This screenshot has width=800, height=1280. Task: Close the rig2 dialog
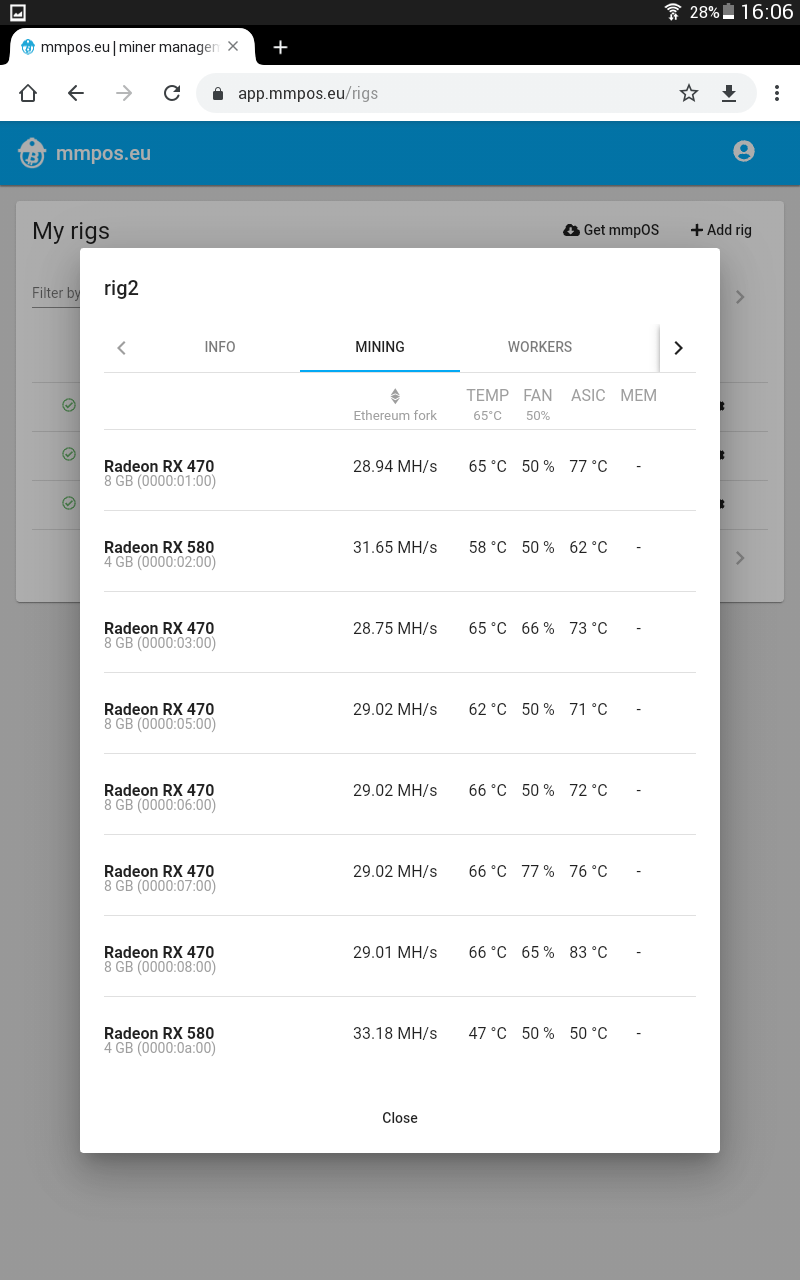400,1118
